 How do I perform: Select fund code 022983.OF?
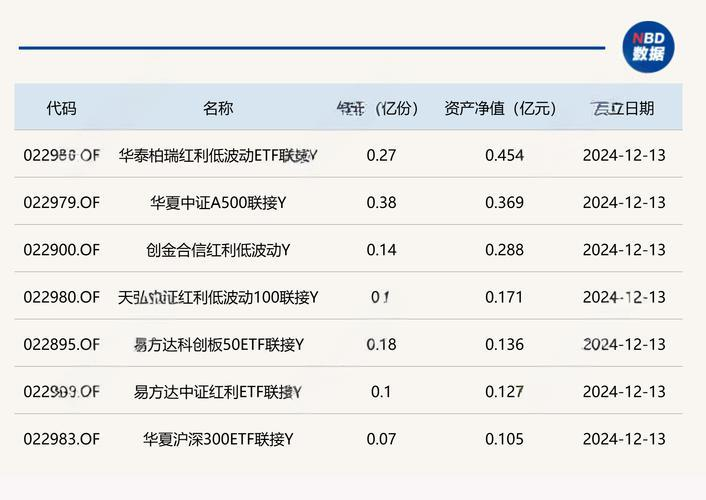(x=62, y=438)
